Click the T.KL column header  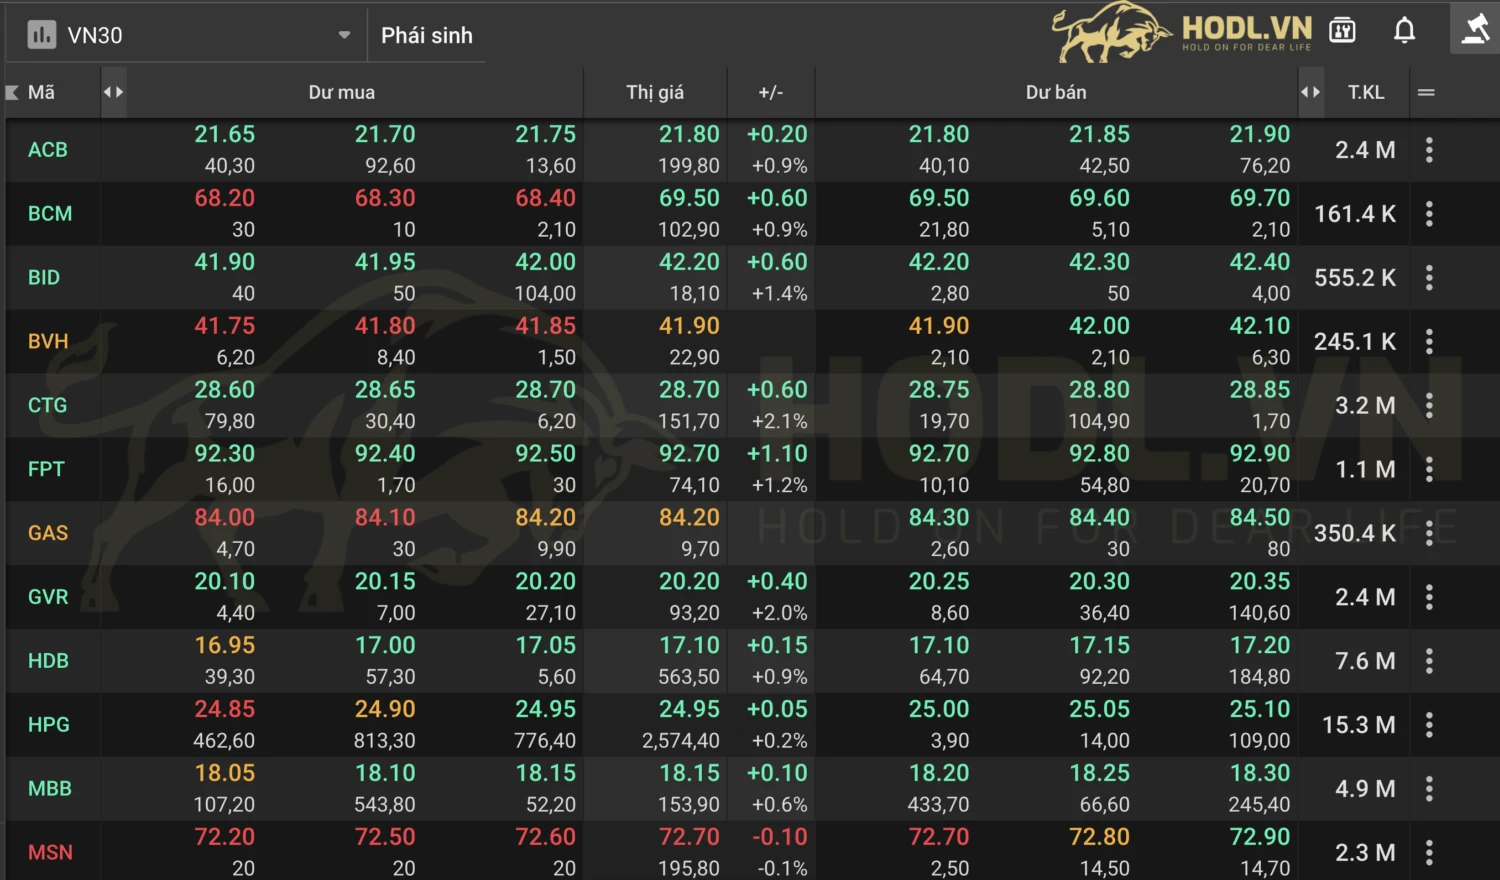[x=1365, y=92]
